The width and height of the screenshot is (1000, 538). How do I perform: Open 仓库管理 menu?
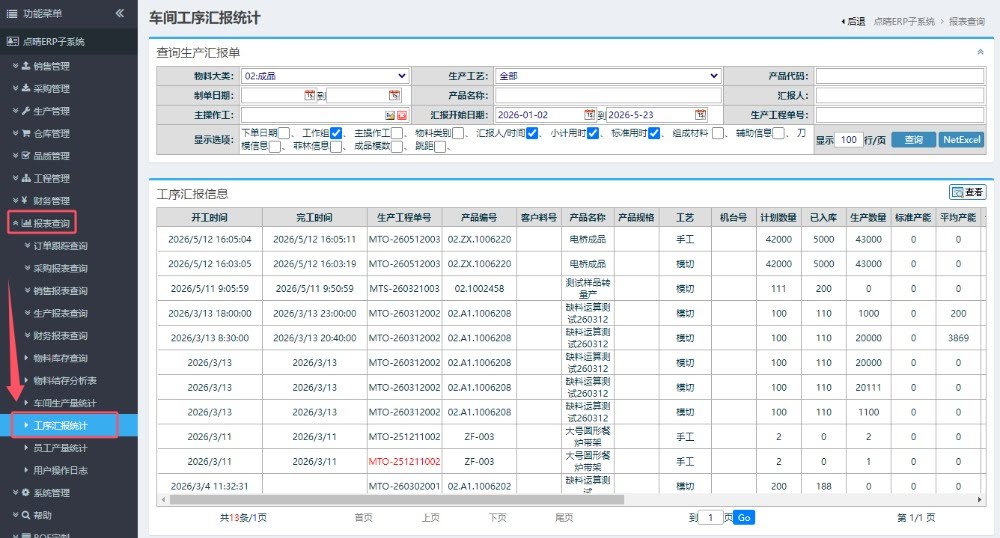51,133
